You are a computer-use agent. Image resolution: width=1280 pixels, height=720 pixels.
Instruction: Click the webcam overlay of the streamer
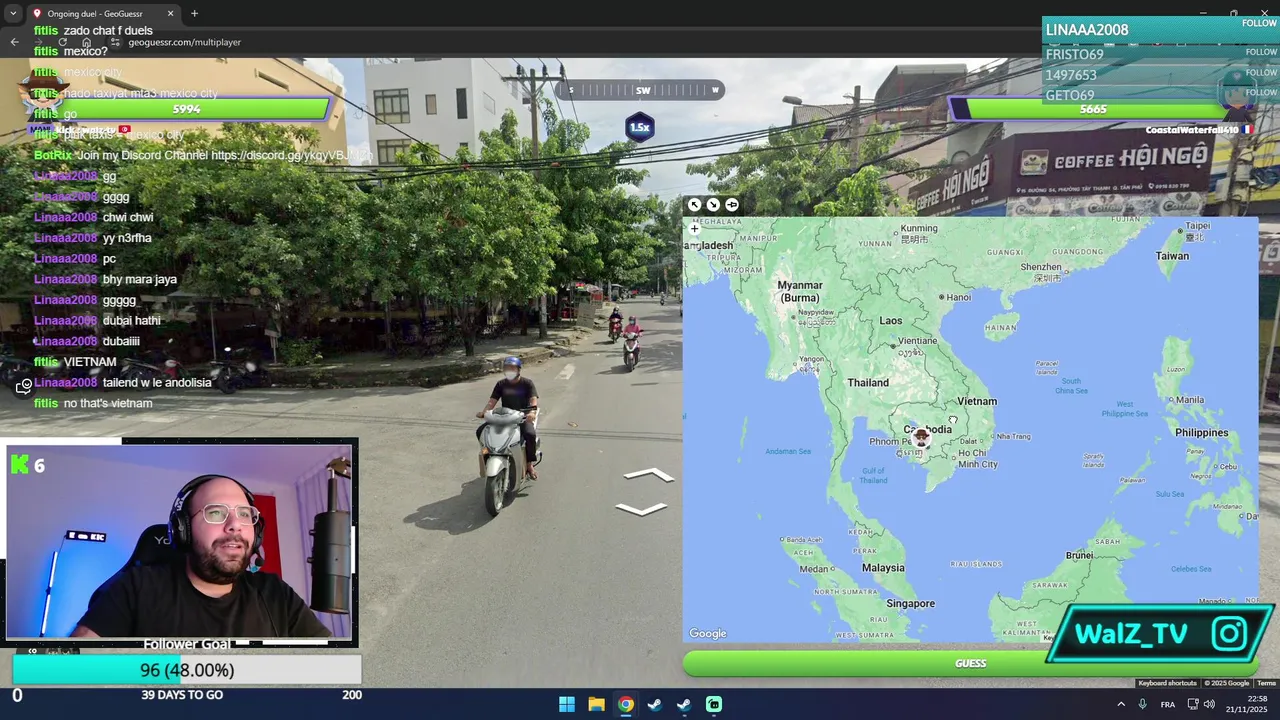point(180,542)
